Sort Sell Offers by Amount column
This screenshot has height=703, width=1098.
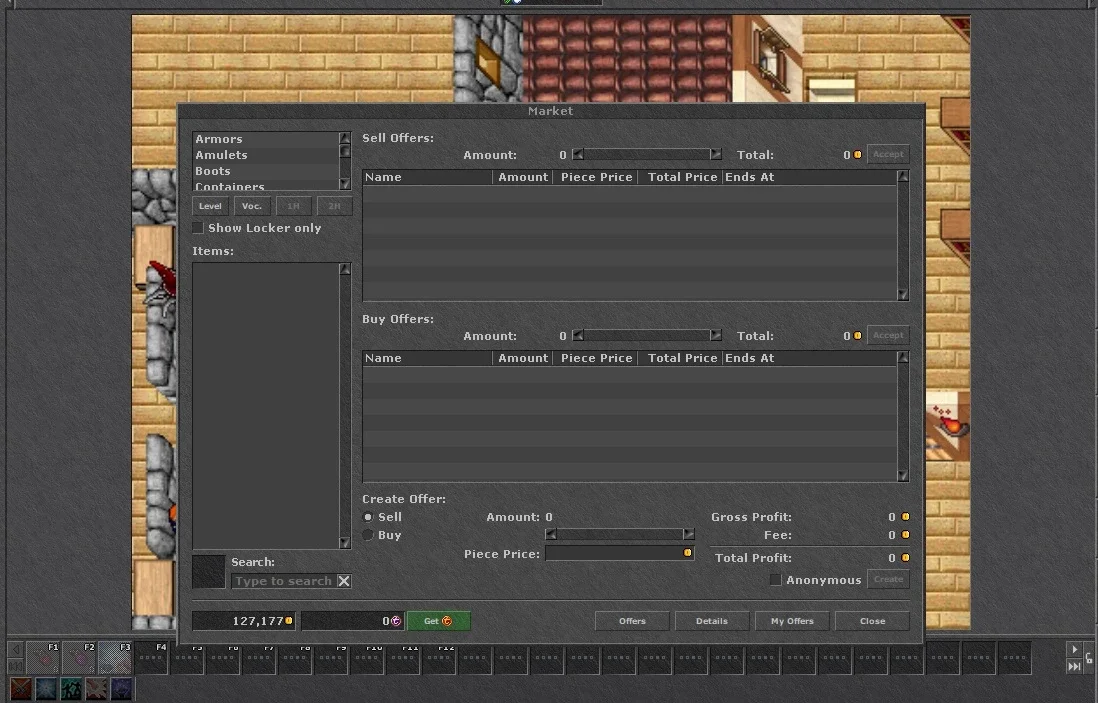tap(523, 177)
